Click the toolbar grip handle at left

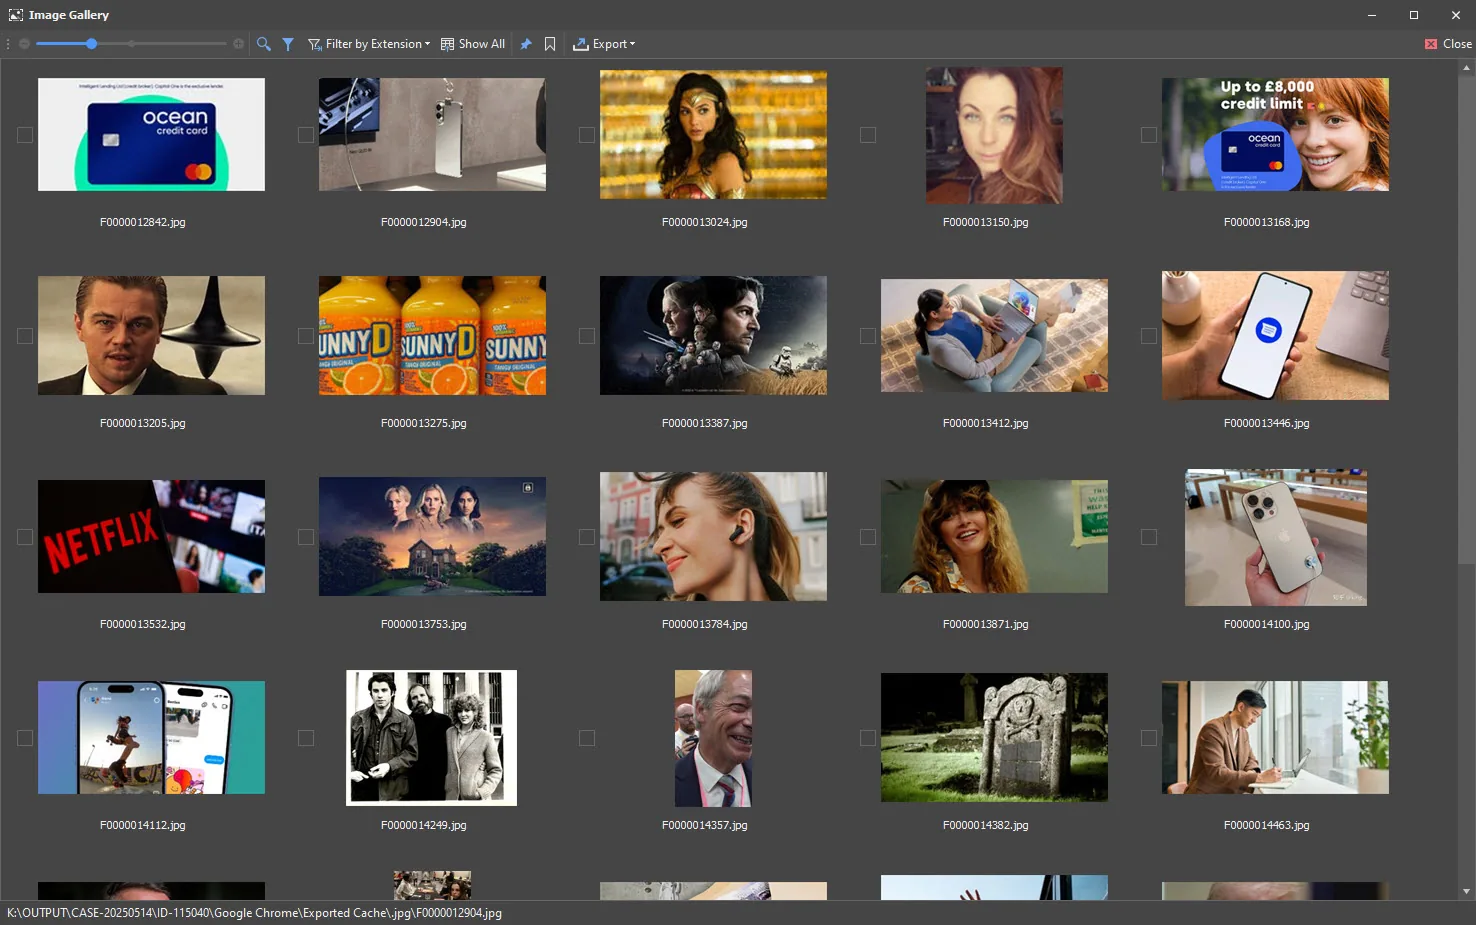coord(8,44)
